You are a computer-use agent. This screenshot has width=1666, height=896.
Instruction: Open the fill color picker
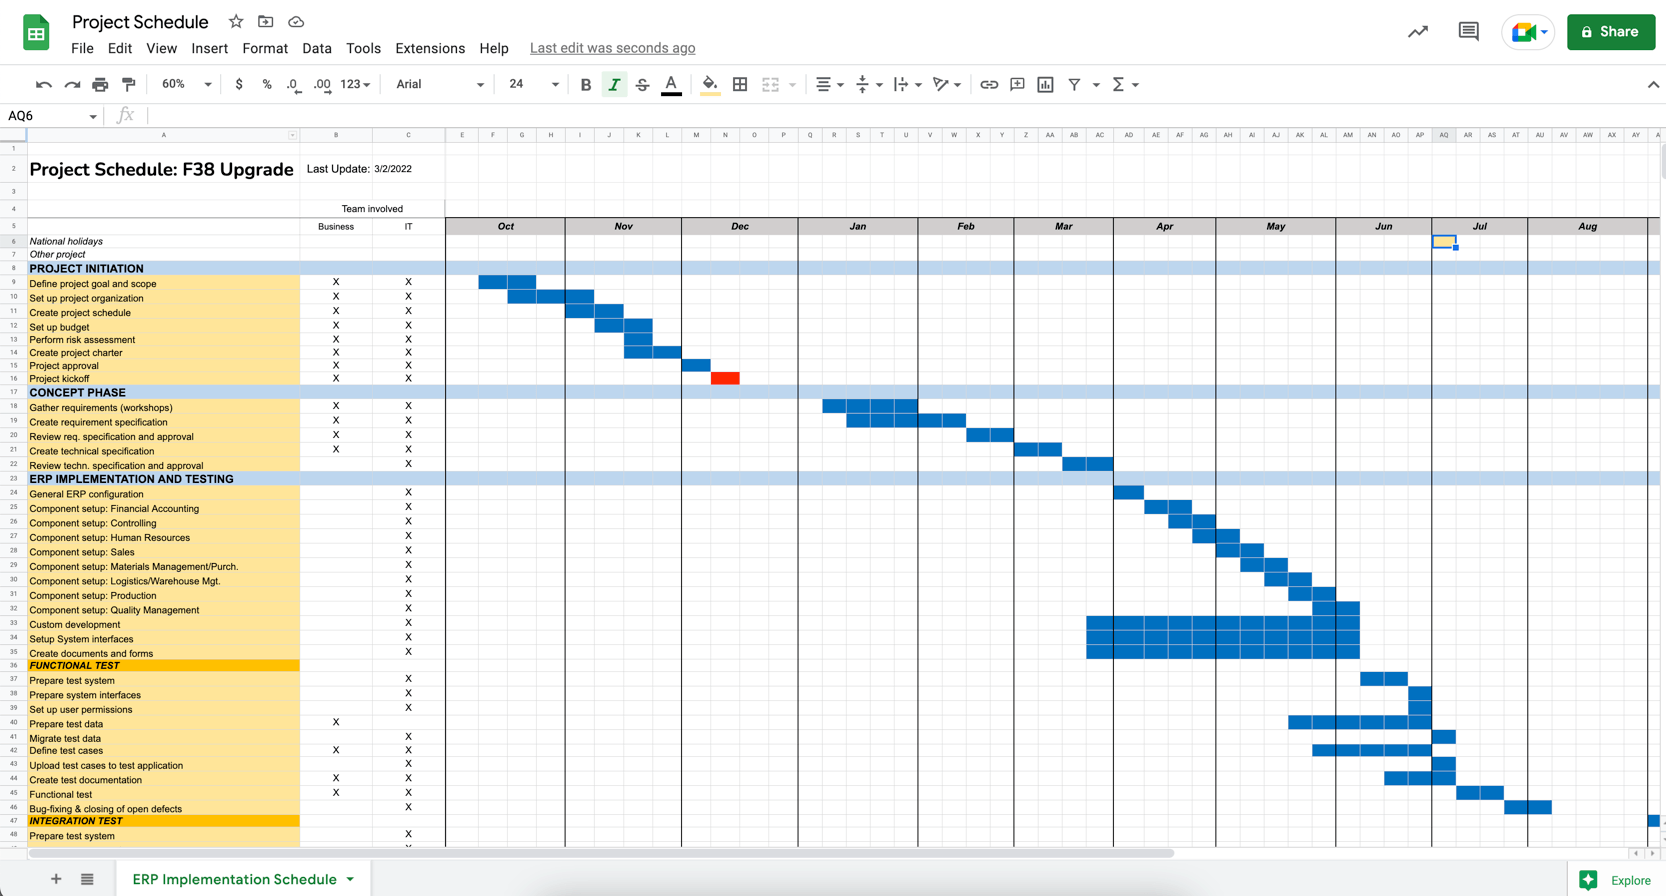(x=709, y=85)
